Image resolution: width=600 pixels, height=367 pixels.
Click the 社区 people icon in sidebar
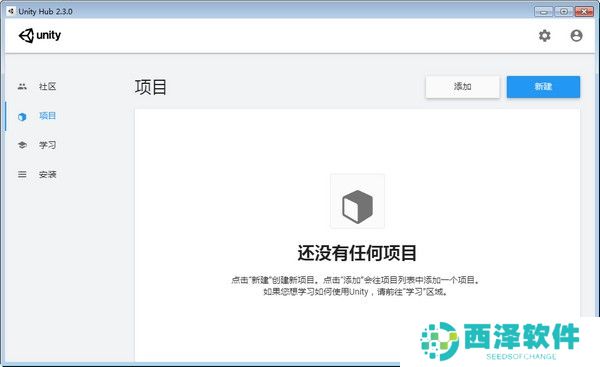tap(22, 86)
